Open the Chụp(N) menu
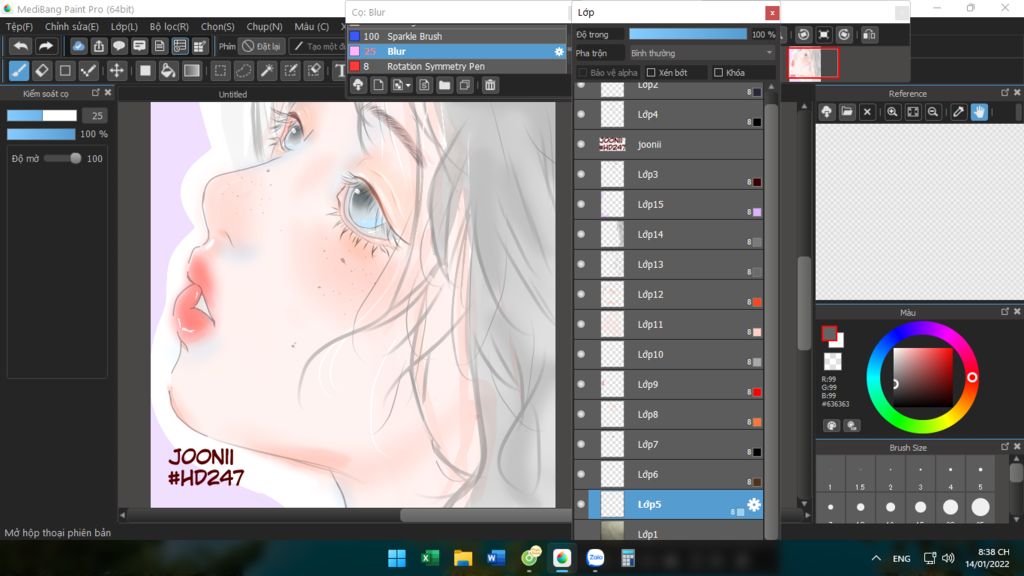1024x576 pixels. pyautogui.click(x=264, y=27)
